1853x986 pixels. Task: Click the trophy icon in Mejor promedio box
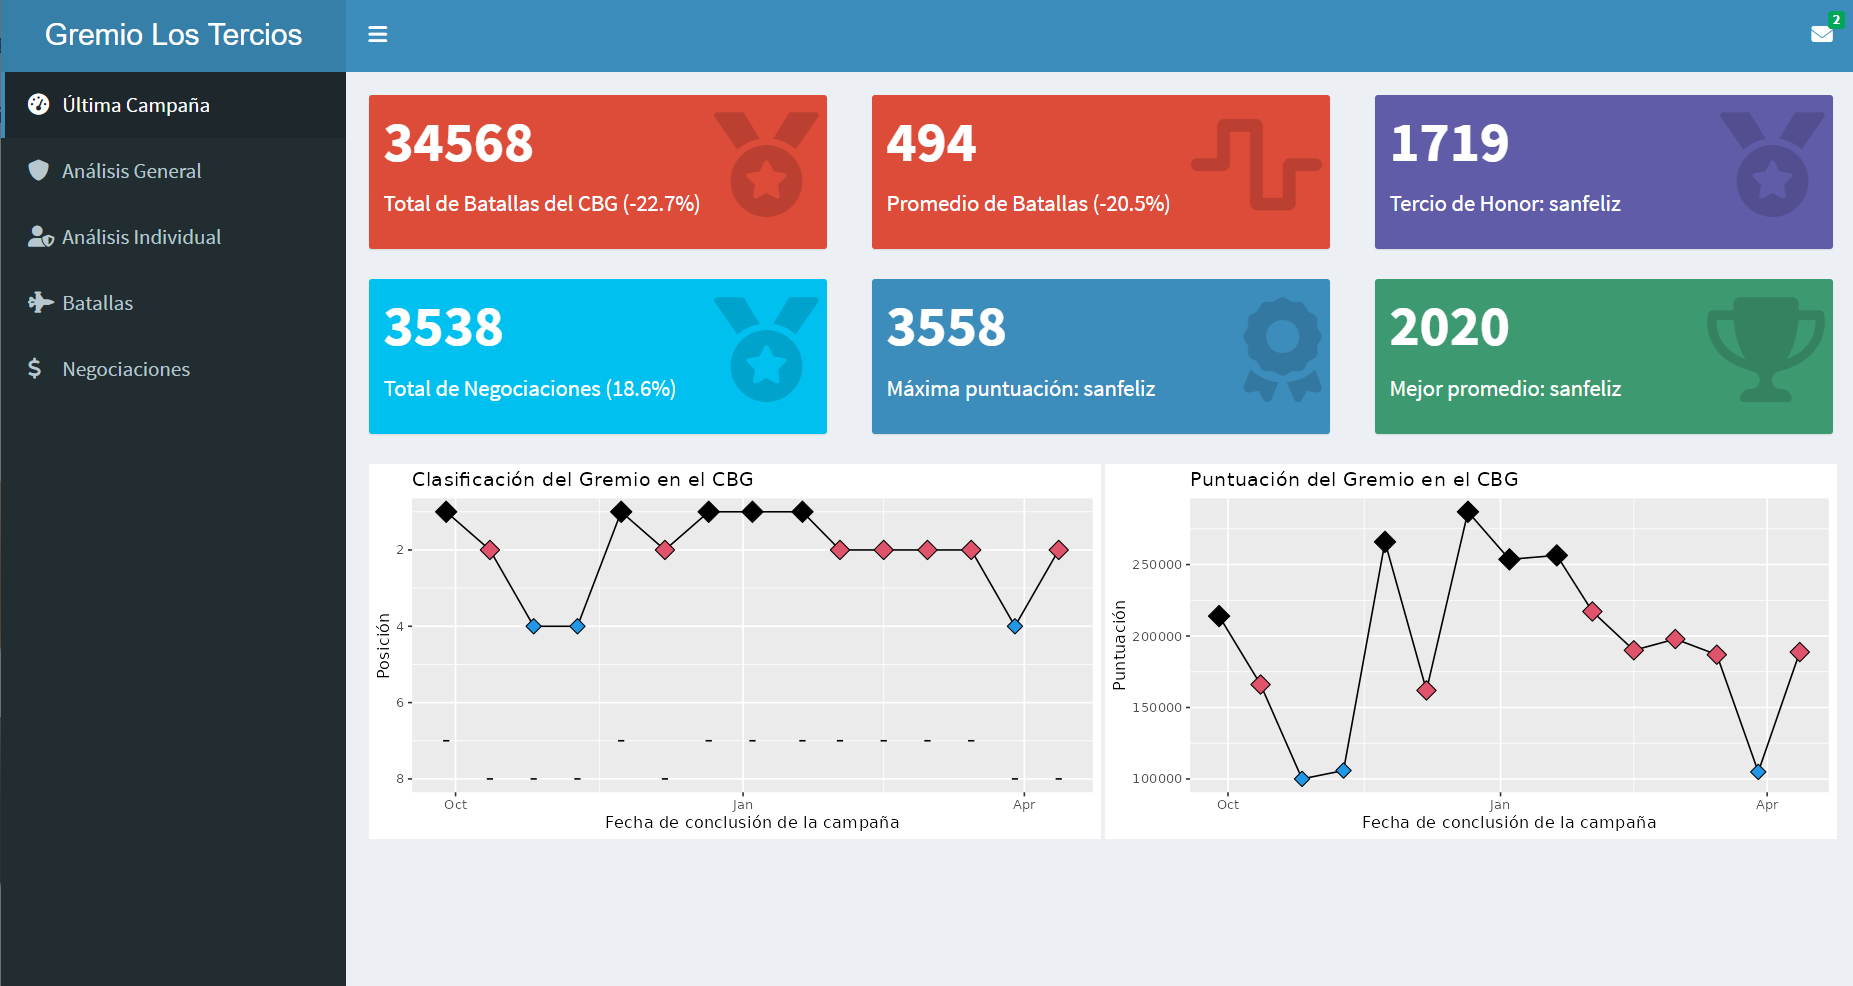(x=1765, y=349)
